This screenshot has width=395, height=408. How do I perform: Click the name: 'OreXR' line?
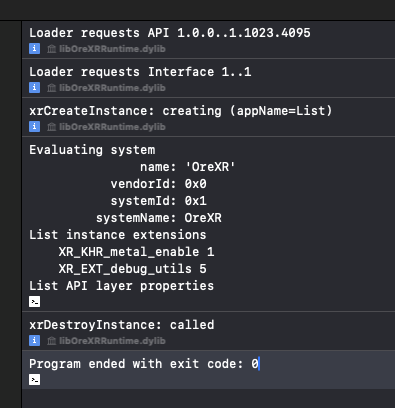[x=188, y=167]
